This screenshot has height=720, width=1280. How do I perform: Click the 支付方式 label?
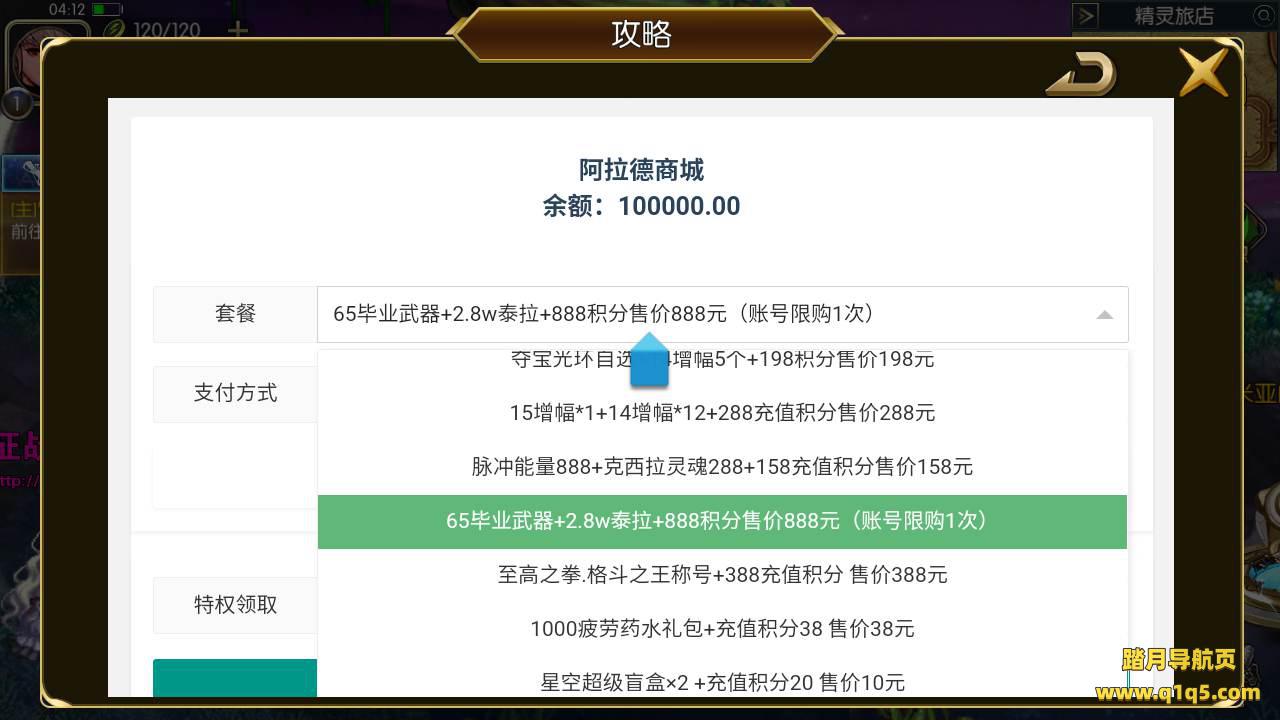click(235, 393)
